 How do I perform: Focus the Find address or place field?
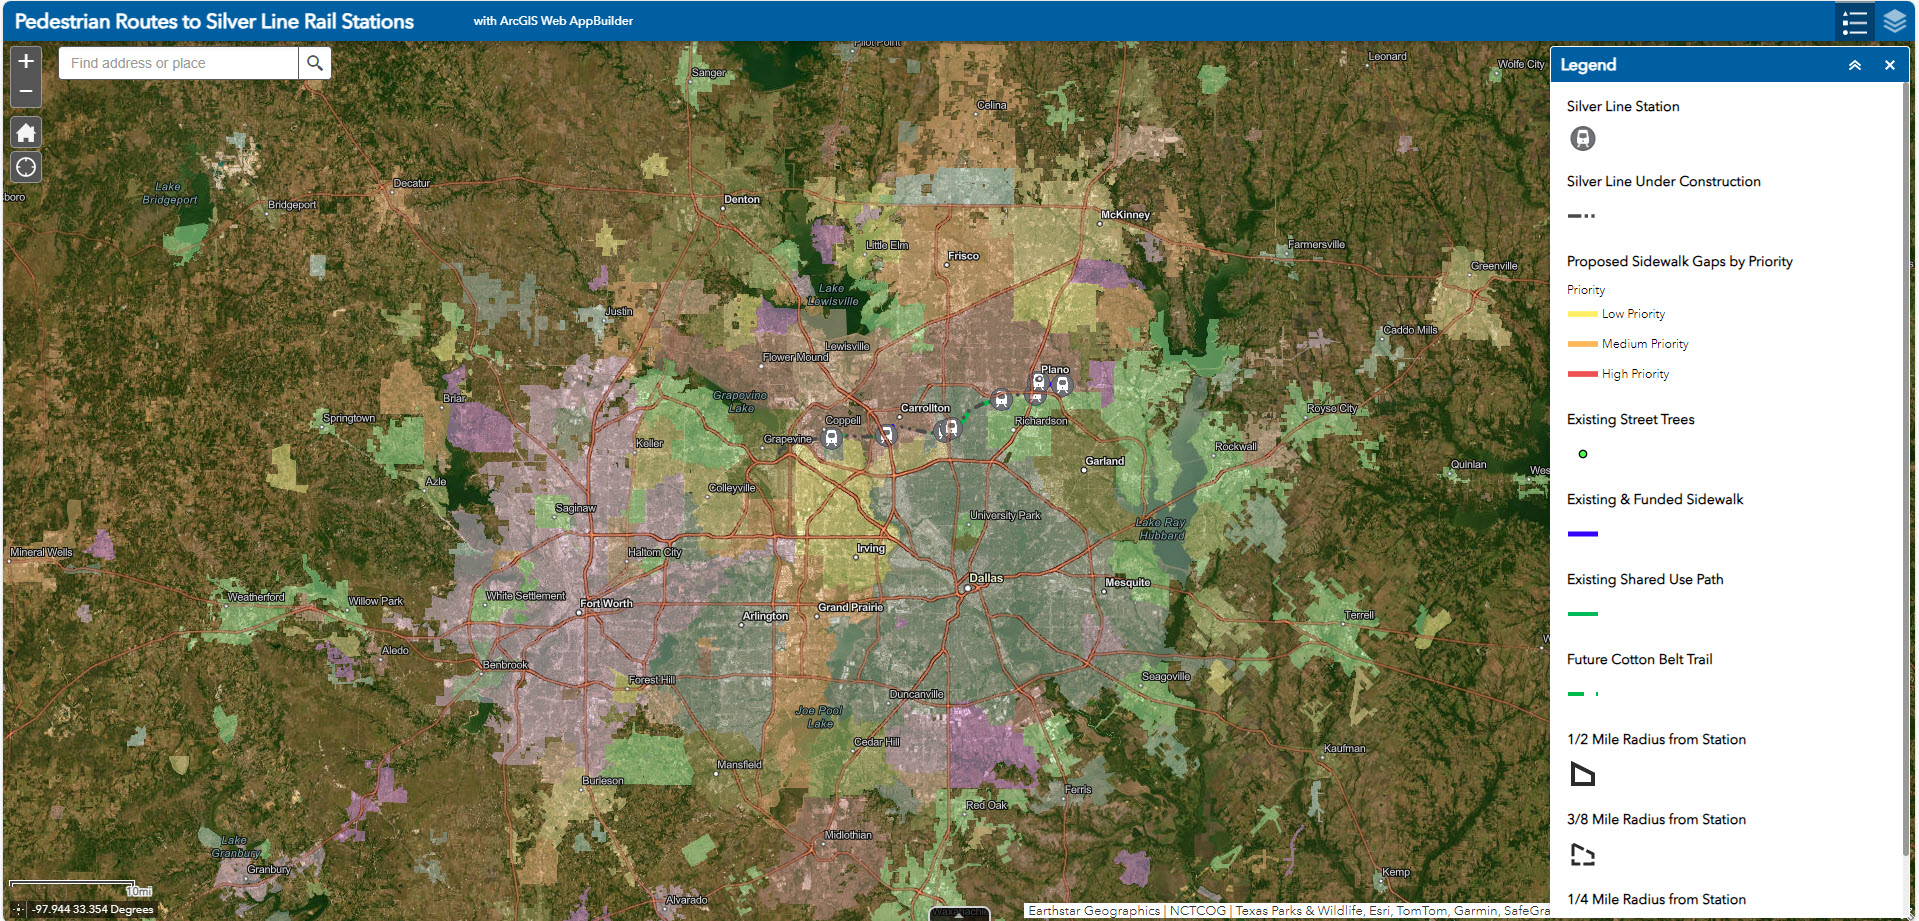[x=178, y=63]
